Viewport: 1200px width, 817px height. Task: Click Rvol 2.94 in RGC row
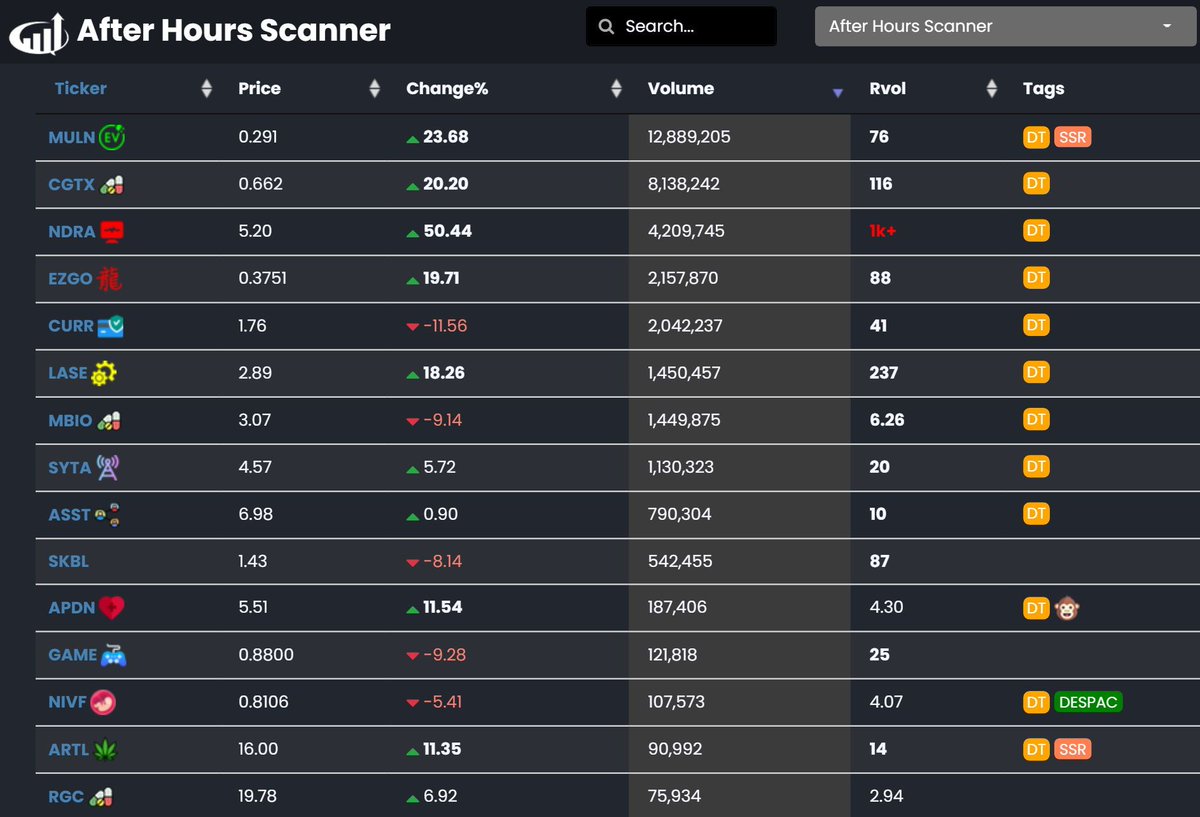click(x=886, y=796)
